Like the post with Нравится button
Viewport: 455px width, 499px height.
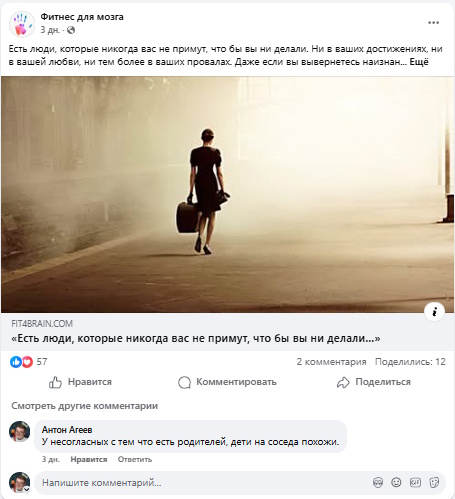coord(80,382)
